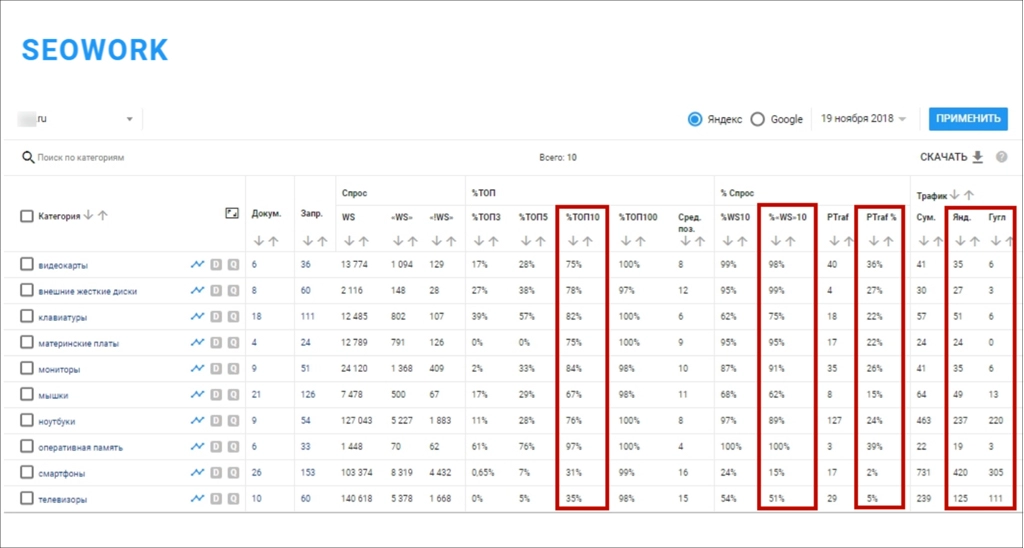Image resolution: width=1024 pixels, height=548 pixels.
Task: Open the 19 ноября 2018 date dropdown
Action: (864, 119)
